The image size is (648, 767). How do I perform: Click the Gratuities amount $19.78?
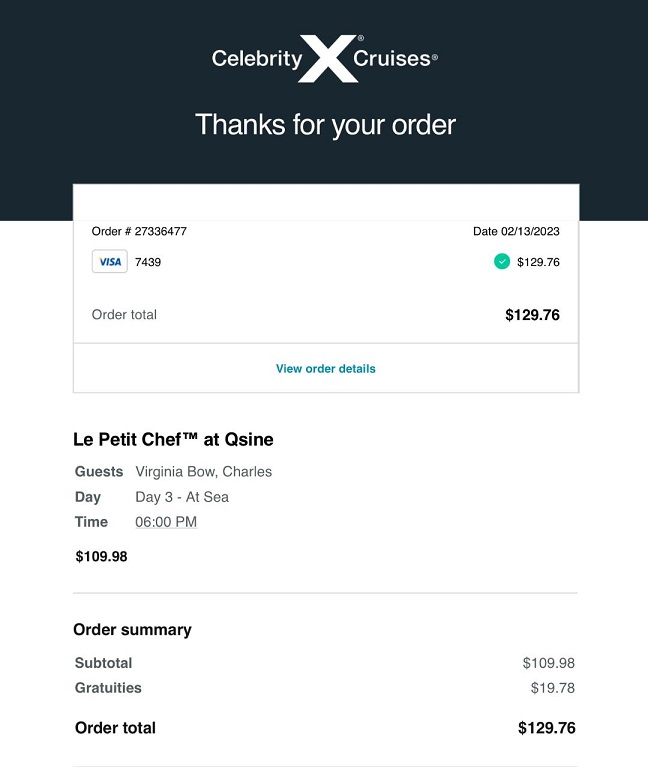pyautogui.click(x=553, y=688)
